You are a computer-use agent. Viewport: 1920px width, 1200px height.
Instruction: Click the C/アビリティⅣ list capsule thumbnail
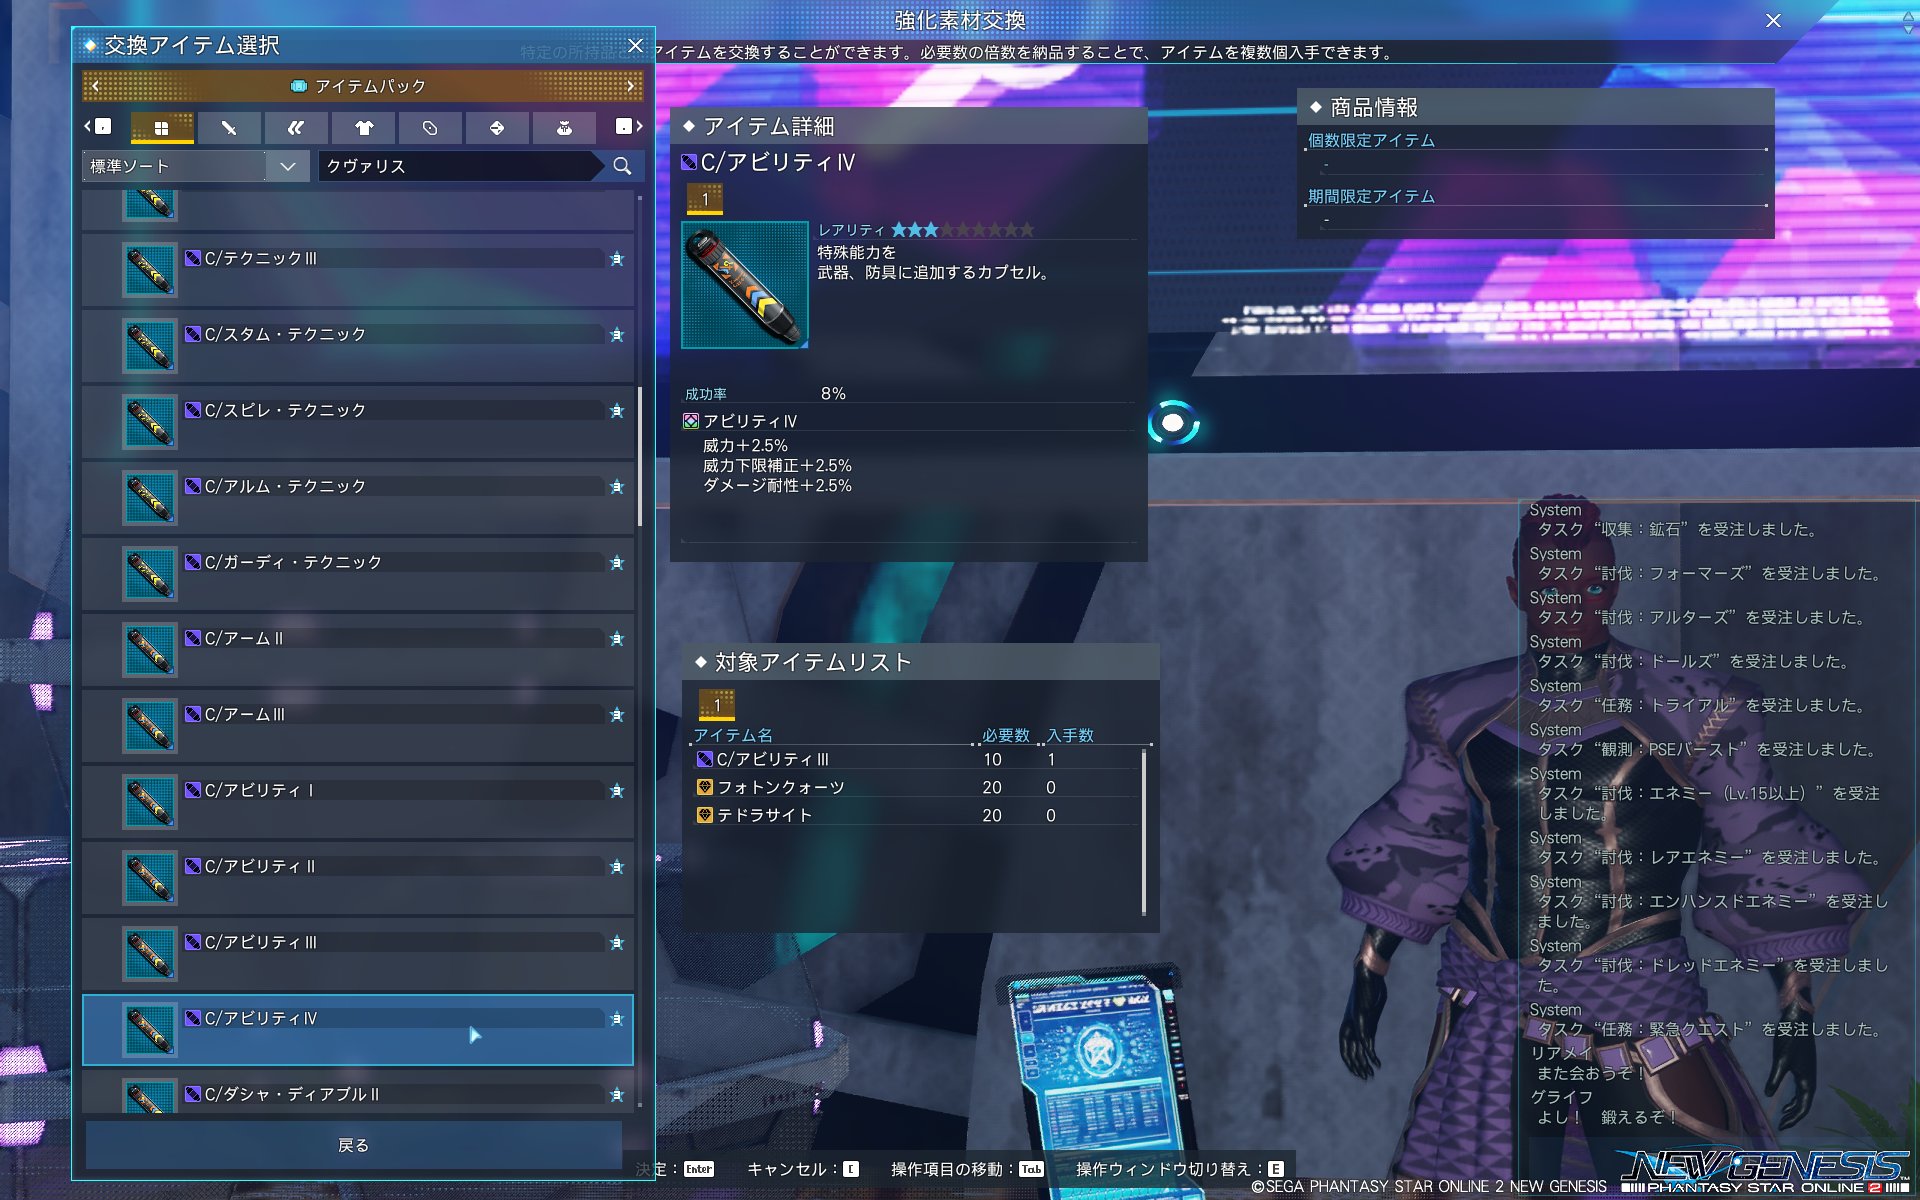tap(150, 1030)
